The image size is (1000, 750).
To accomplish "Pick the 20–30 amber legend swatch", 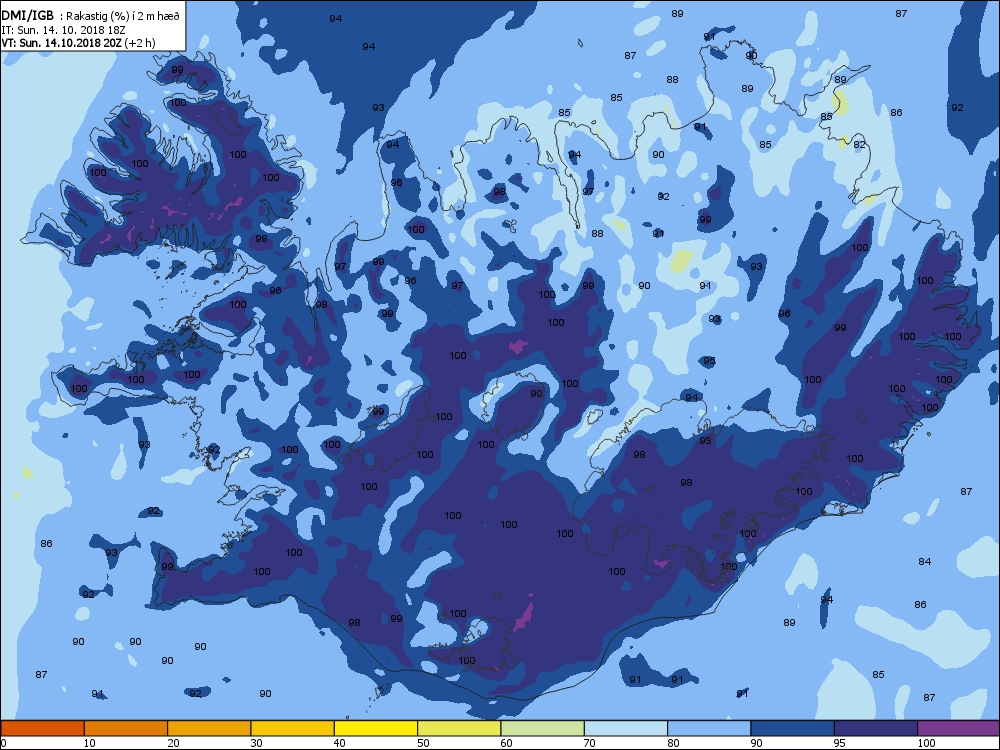I will (209, 728).
